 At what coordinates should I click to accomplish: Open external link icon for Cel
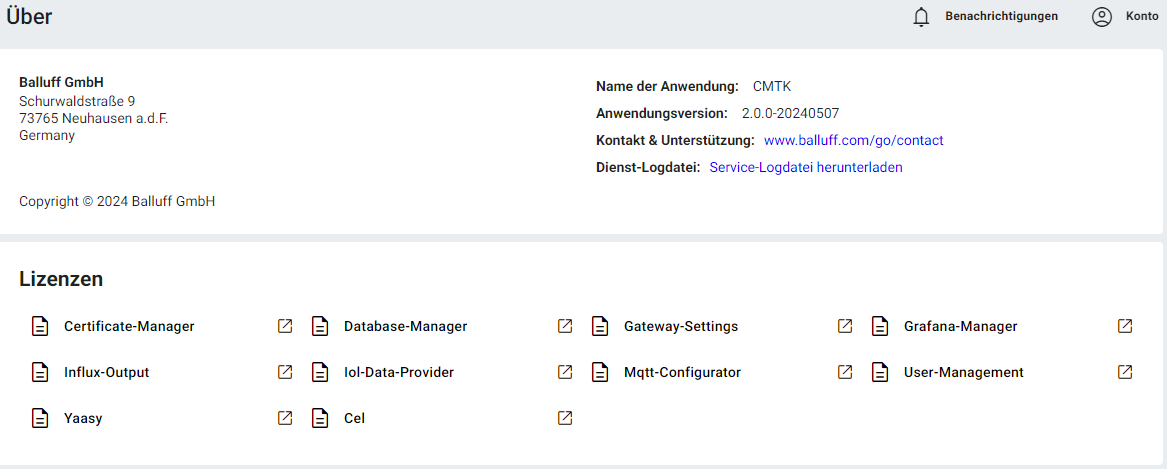click(x=565, y=418)
